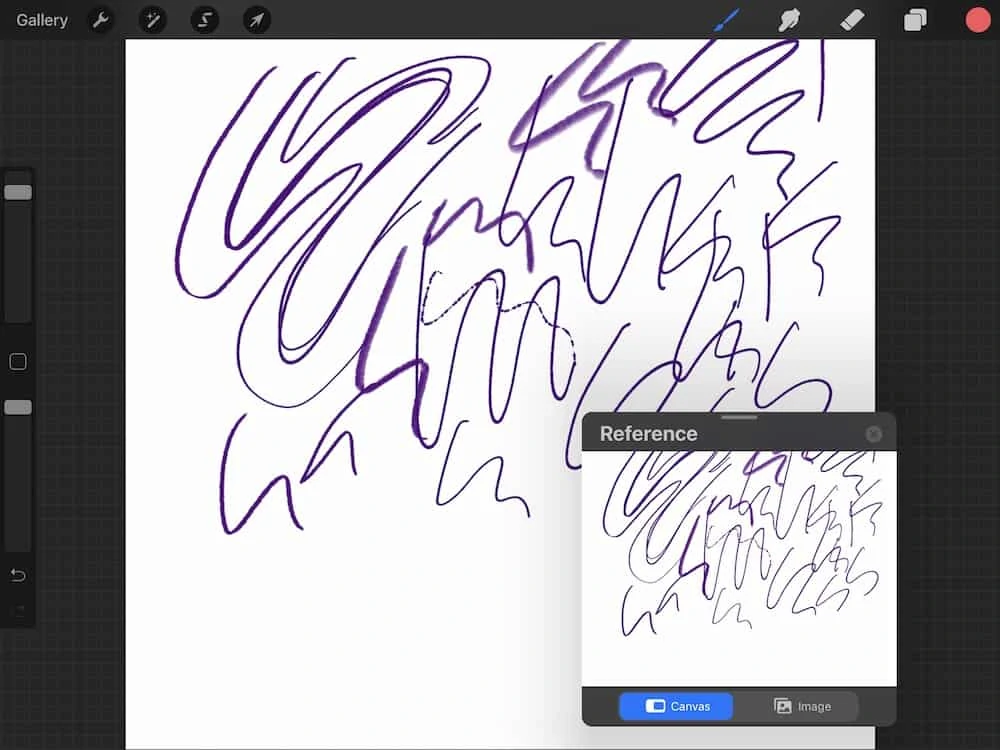Activate the Selection tool
This screenshot has height=750, width=1000.
point(205,20)
